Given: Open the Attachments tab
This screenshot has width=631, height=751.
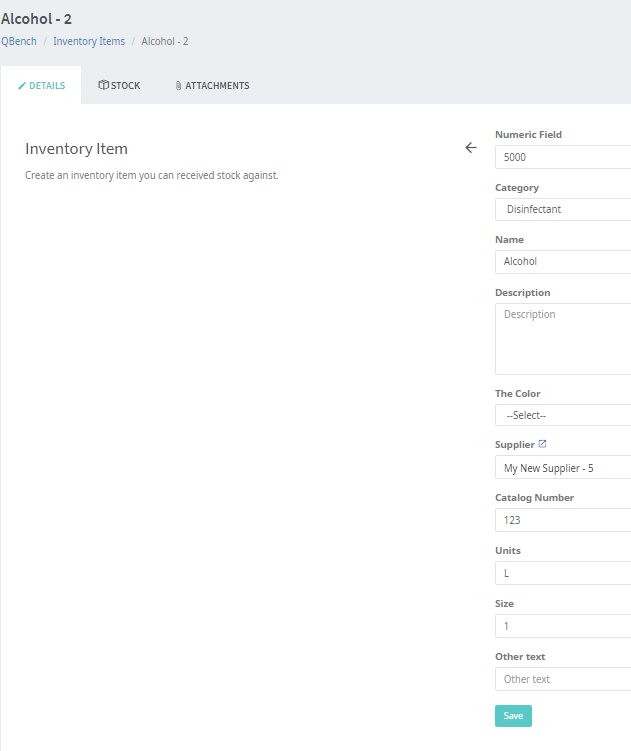Looking at the screenshot, I should click(x=211, y=86).
